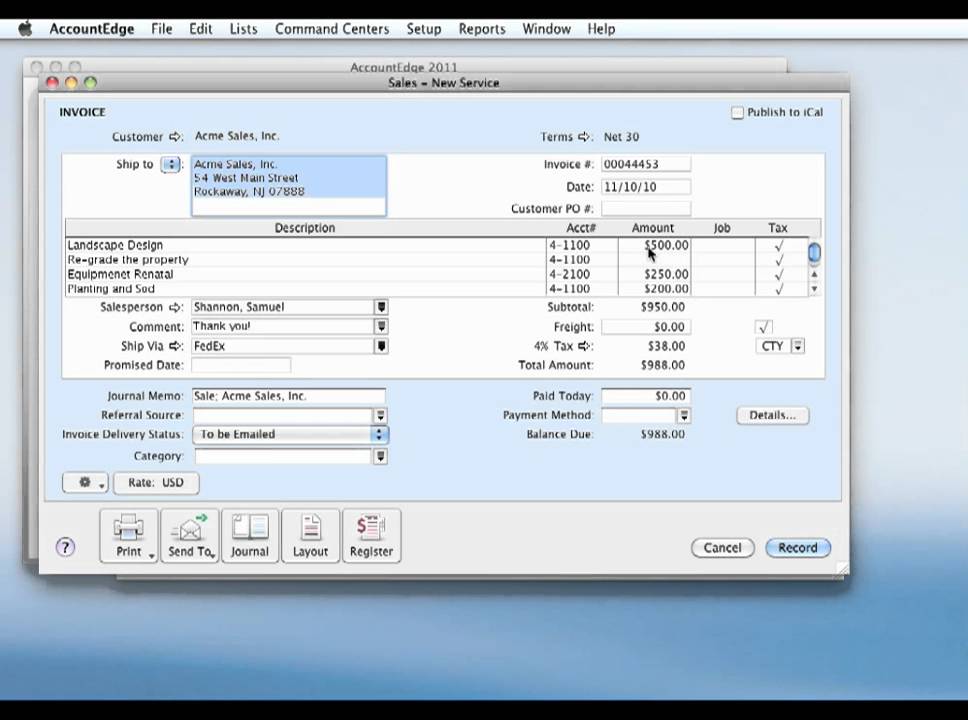Open the Journal book icon
This screenshot has width=968, height=720.
point(249,535)
